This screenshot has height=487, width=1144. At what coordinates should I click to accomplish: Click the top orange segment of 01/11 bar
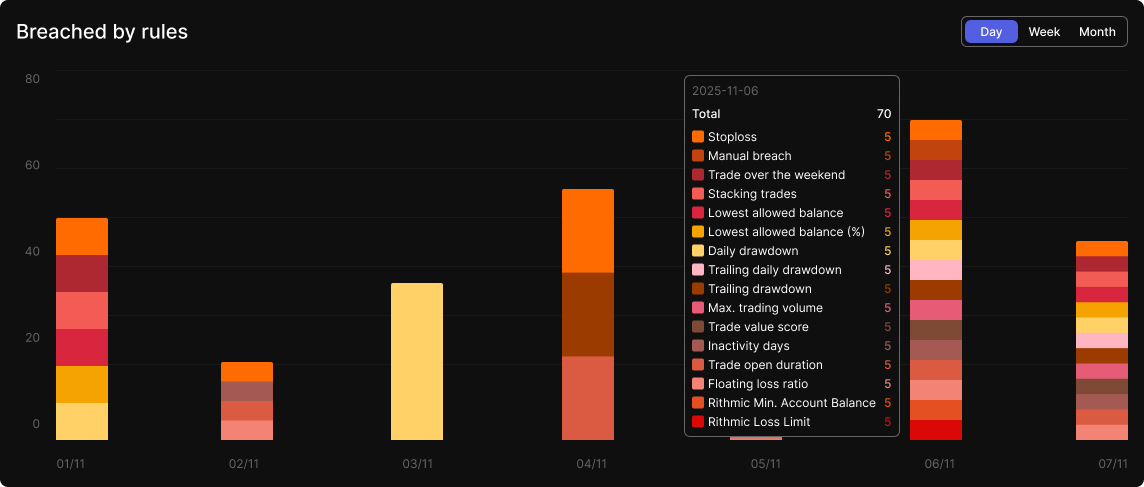(x=82, y=236)
